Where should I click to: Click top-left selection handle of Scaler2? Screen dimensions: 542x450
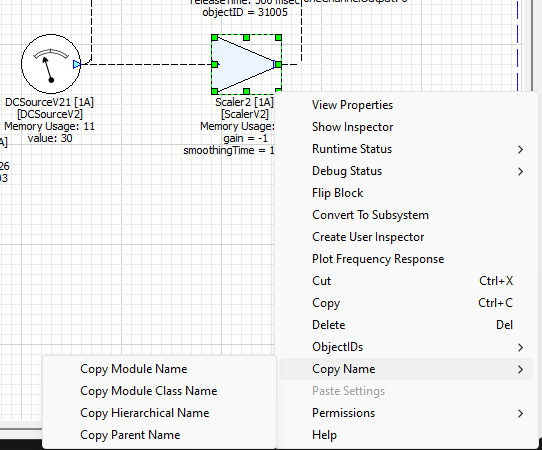[x=215, y=37]
